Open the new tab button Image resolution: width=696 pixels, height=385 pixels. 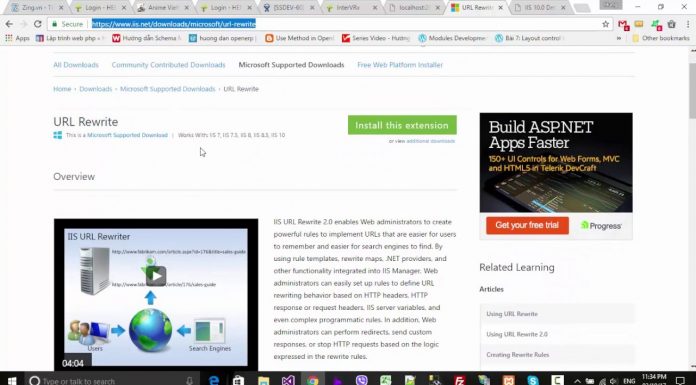(582, 8)
